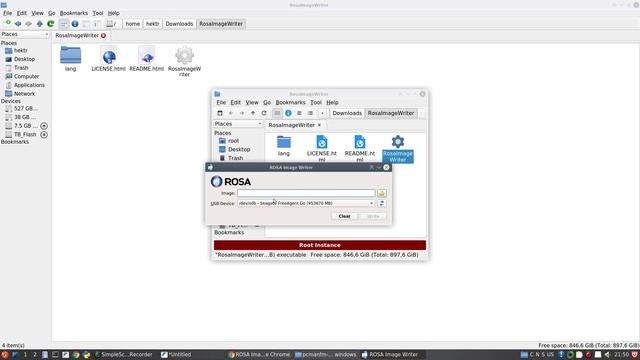This screenshot has width=640, height=360.
Task: Switch to detailed list view in root pcmanfm toolbar
Action: click(310, 113)
